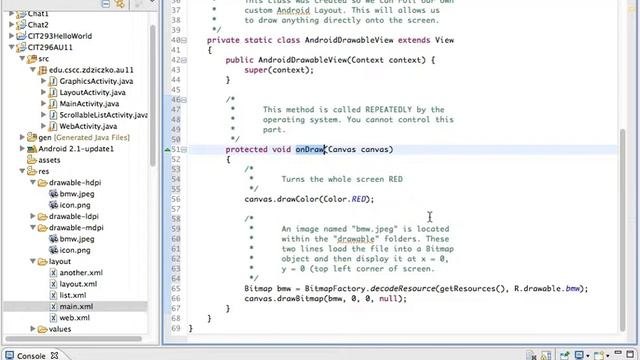The width and height of the screenshot is (640, 360).
Task: Click the src source folder icon
Action: click(x=32, y=59)
